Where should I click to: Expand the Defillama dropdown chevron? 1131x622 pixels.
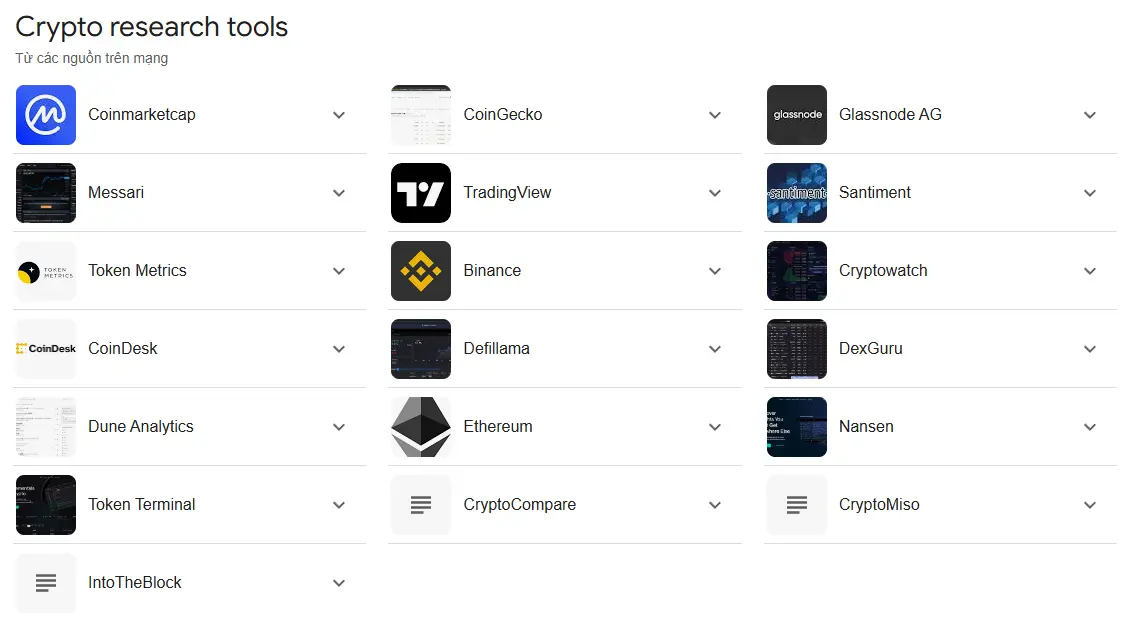tap(715, 349)
